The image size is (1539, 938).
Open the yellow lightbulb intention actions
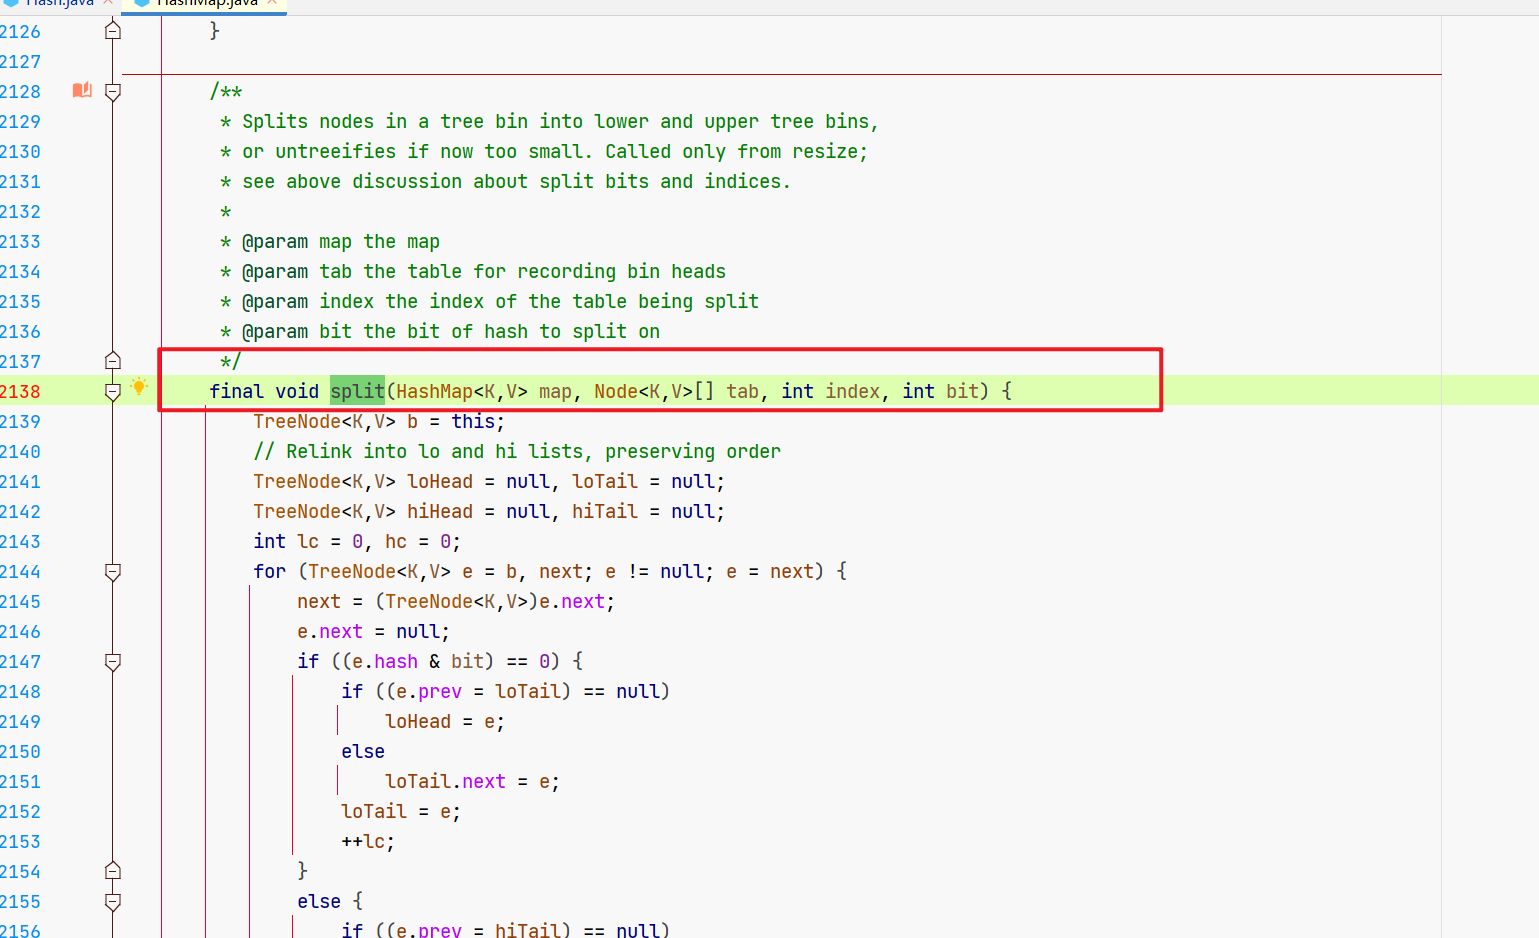coord(139,387)
